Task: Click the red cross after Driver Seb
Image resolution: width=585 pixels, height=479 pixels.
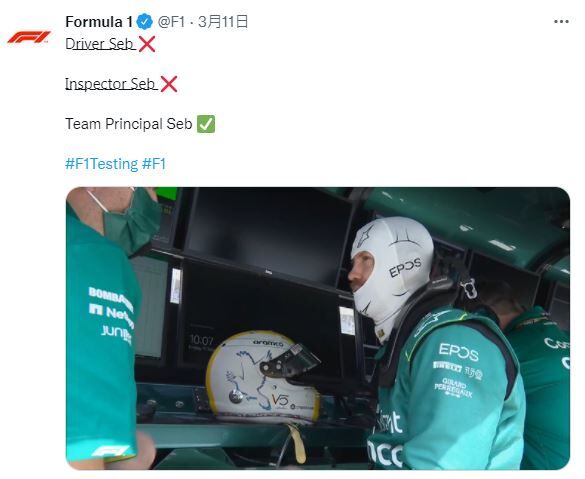Action: tap(147, 44)
